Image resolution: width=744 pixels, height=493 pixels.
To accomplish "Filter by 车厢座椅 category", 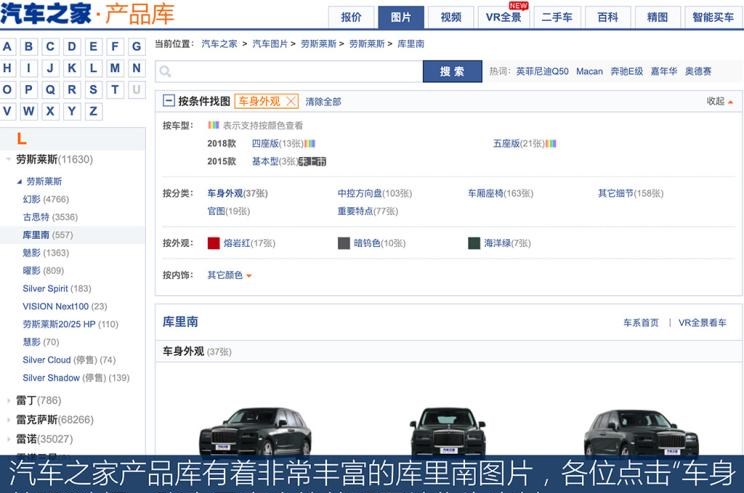I will (501, 193).
